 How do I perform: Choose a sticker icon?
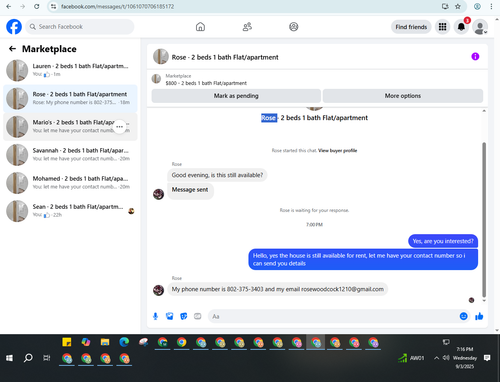pos(184,316)
